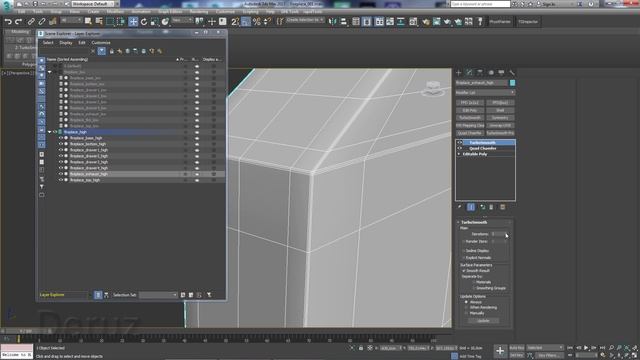Click the object name field in Modify panel
The image size is (640, 360).
point(482,83)
